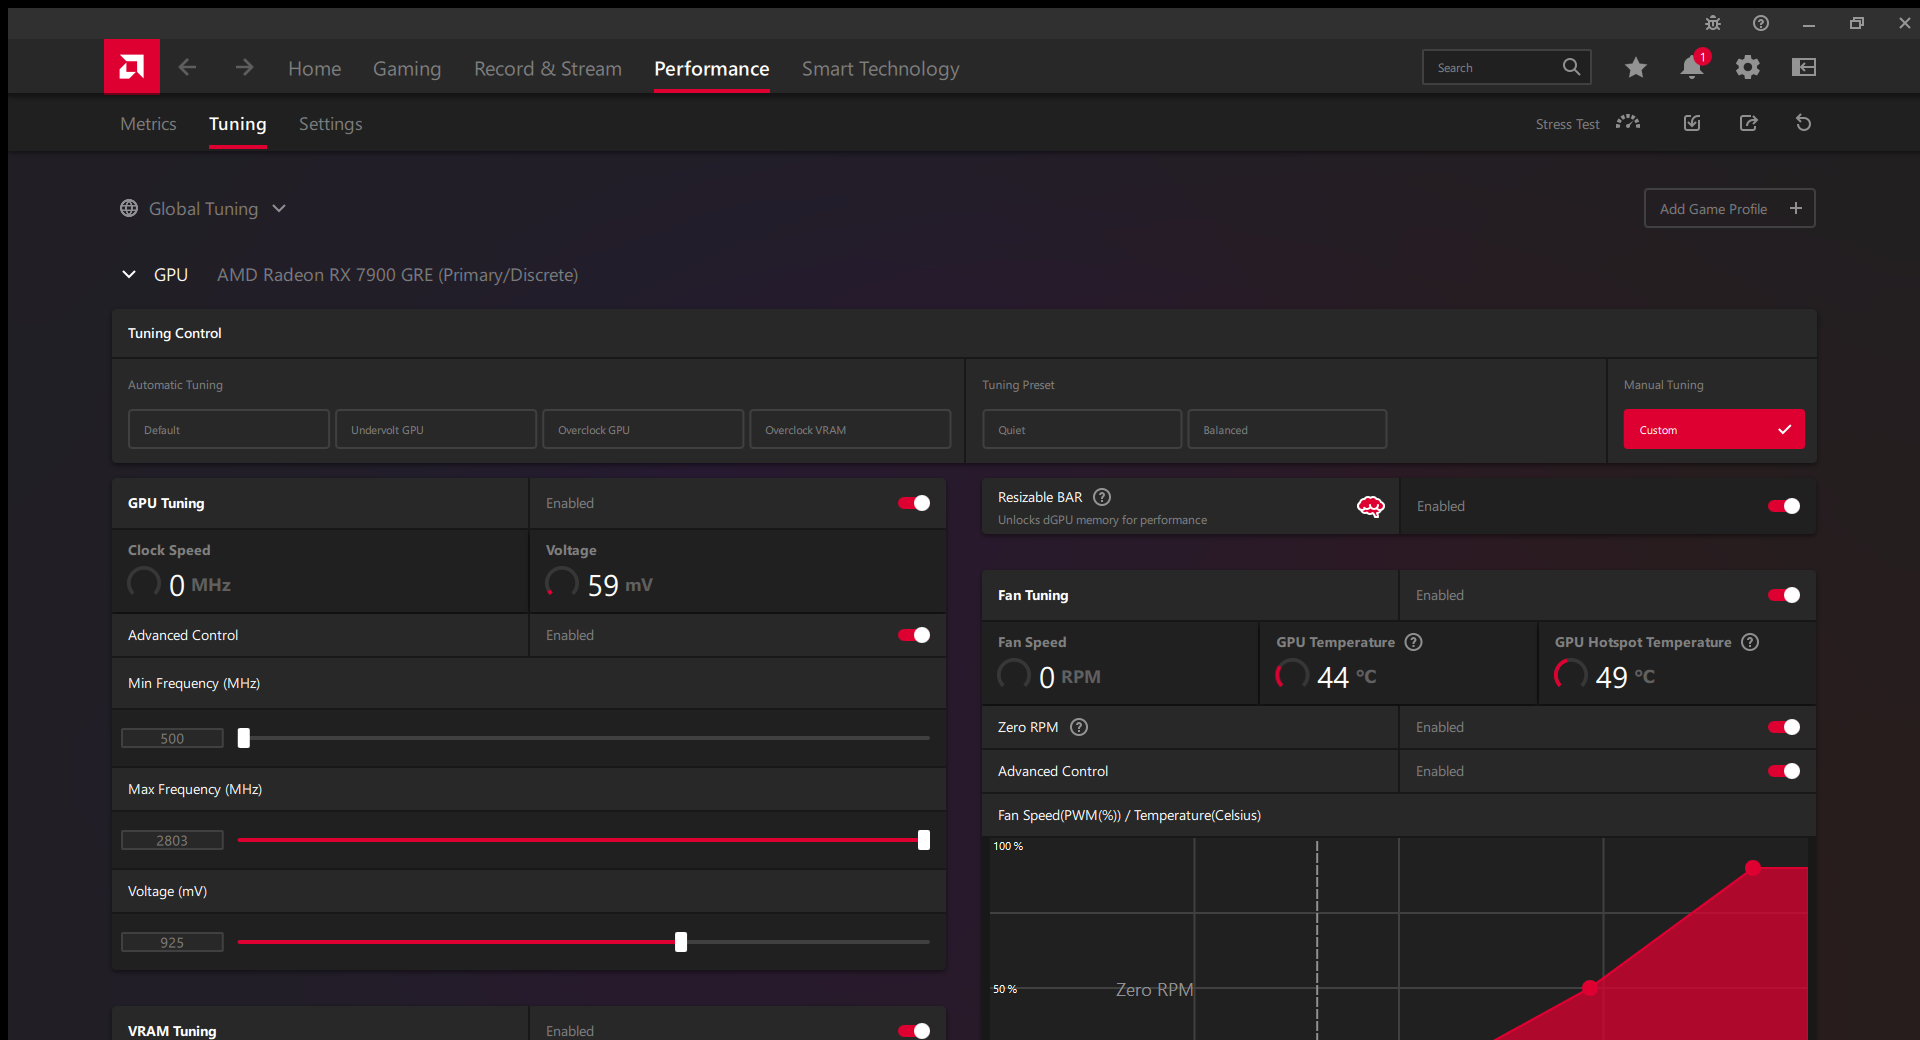Screen dimensions: 1920x1040
Task: Go back with the left arrow
Action: tap(187, 67)
